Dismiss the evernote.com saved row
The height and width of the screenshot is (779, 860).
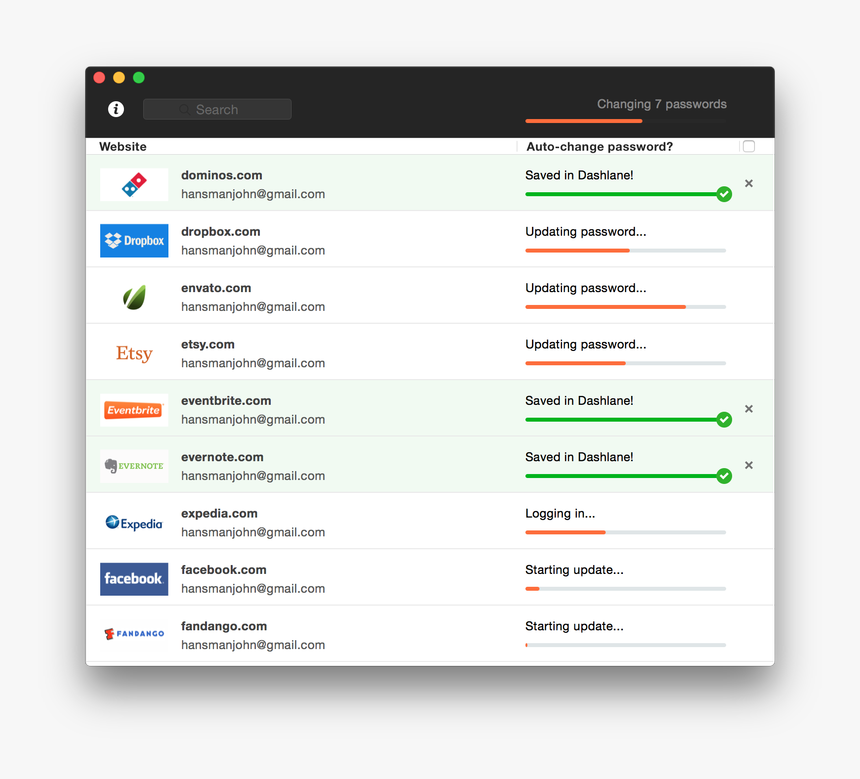pos(749,465)
